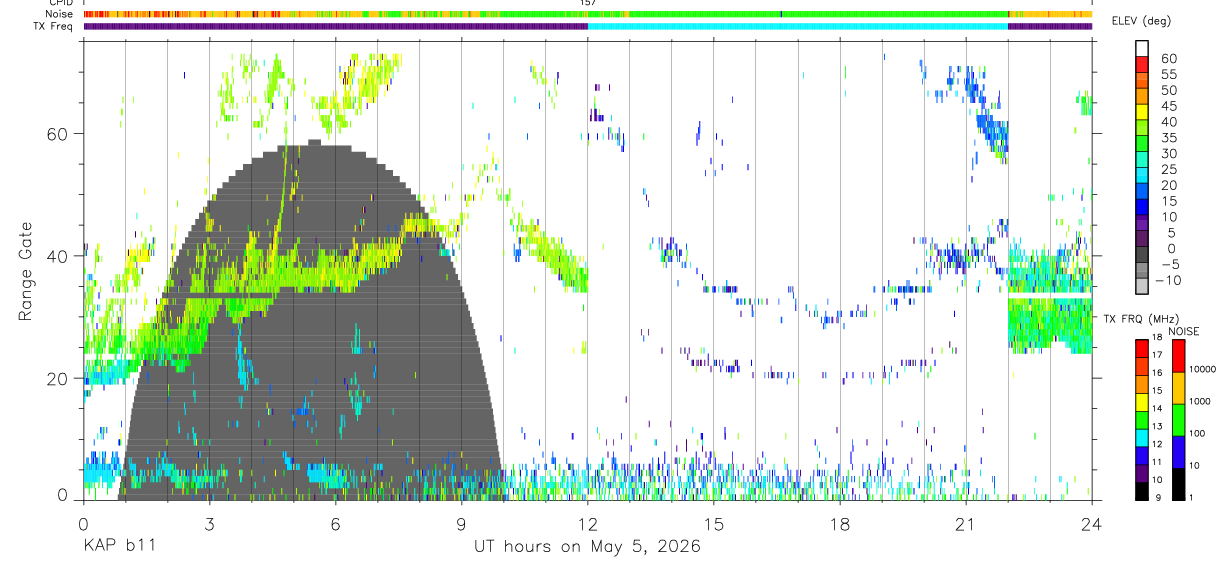Click the cyan section of the TX Freq strip
The image size is (1228, 567).
[797, 26]
